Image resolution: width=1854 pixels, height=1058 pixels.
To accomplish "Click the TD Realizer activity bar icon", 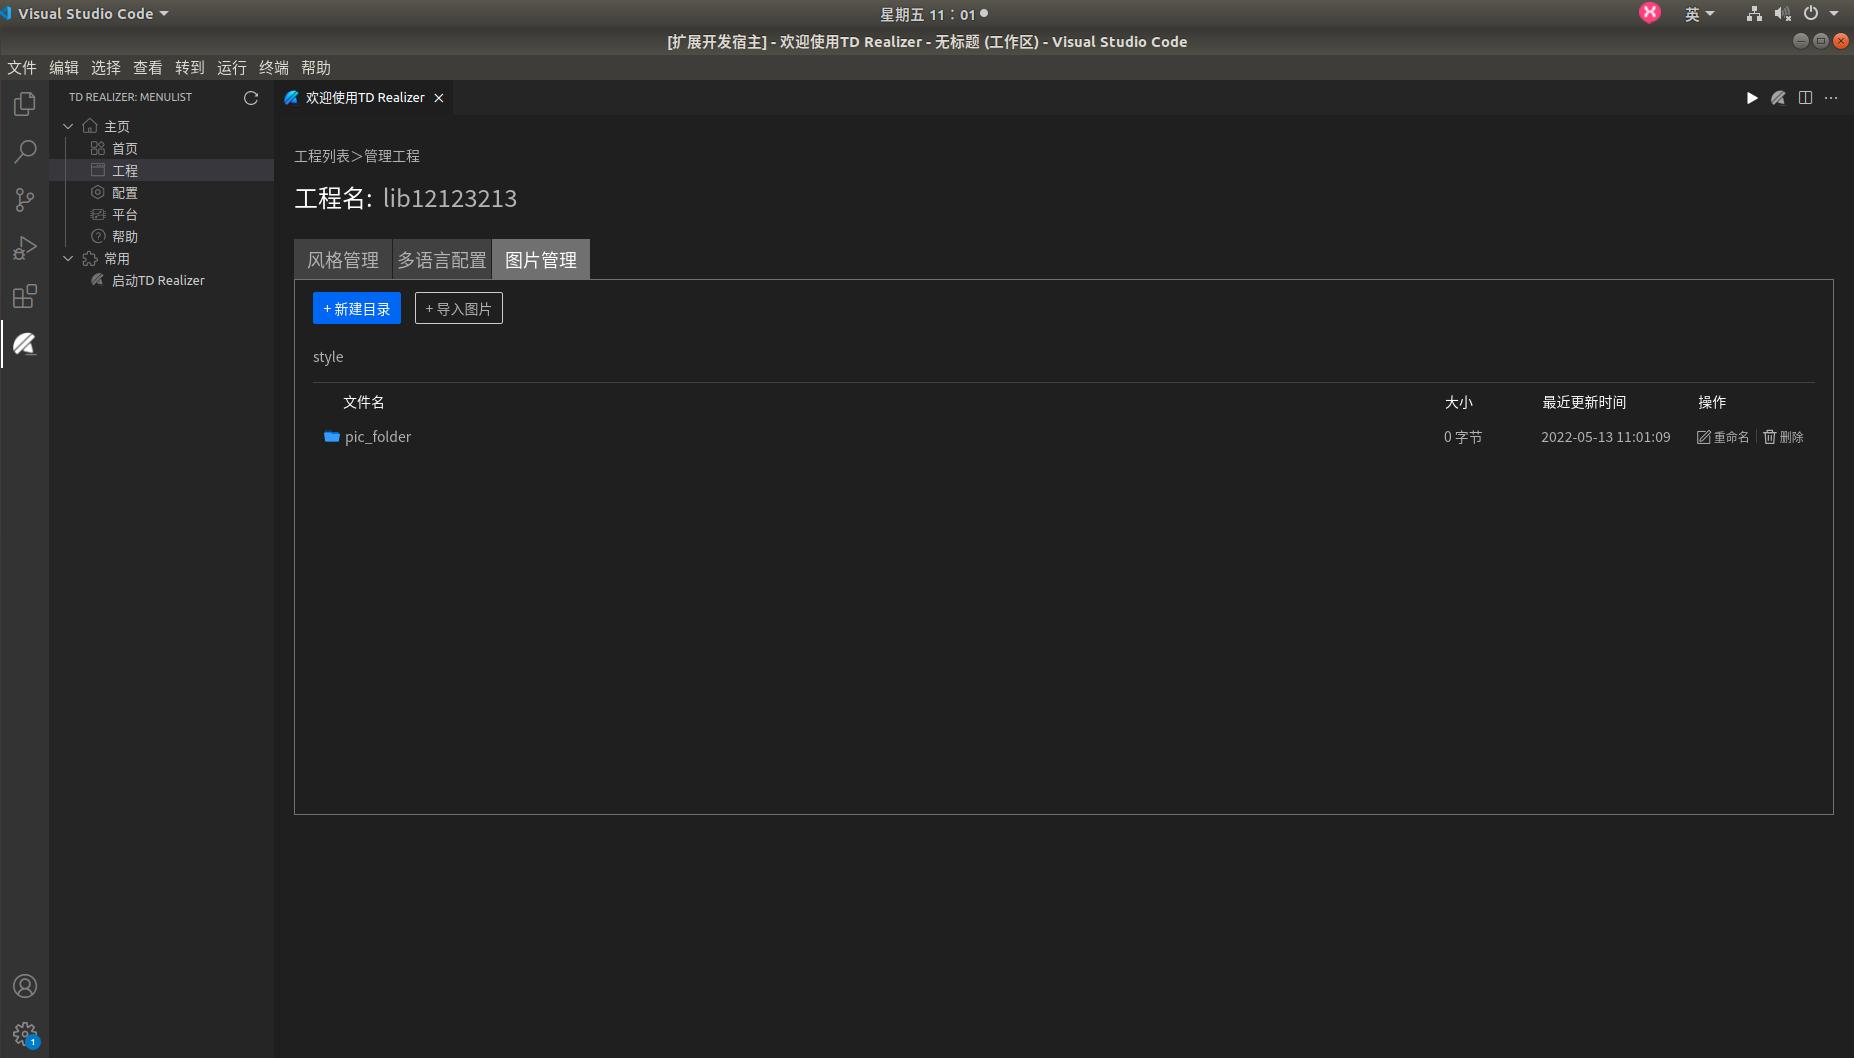I will (25, 344).
